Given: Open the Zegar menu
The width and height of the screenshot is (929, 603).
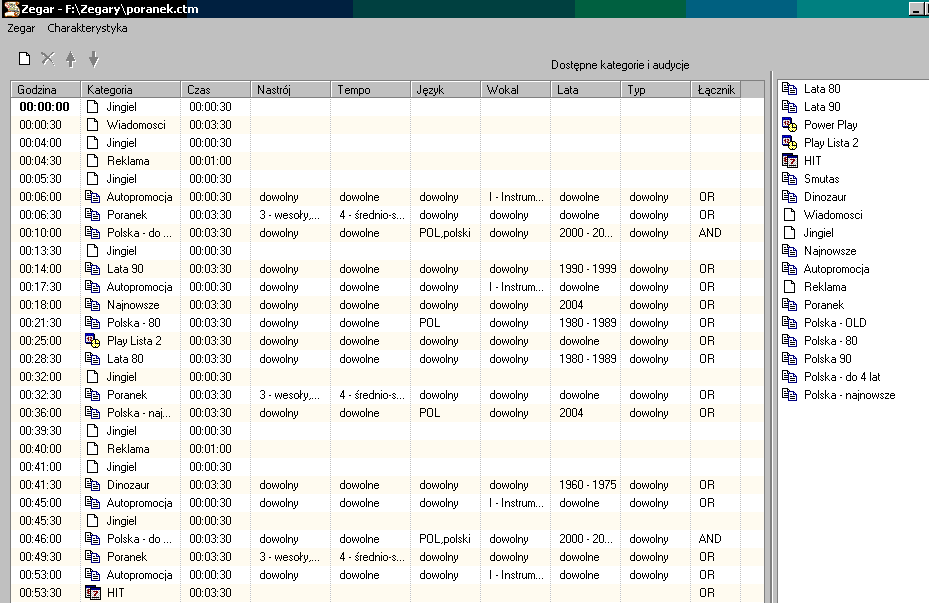Looking at the screenshot, I should point(21,28).
